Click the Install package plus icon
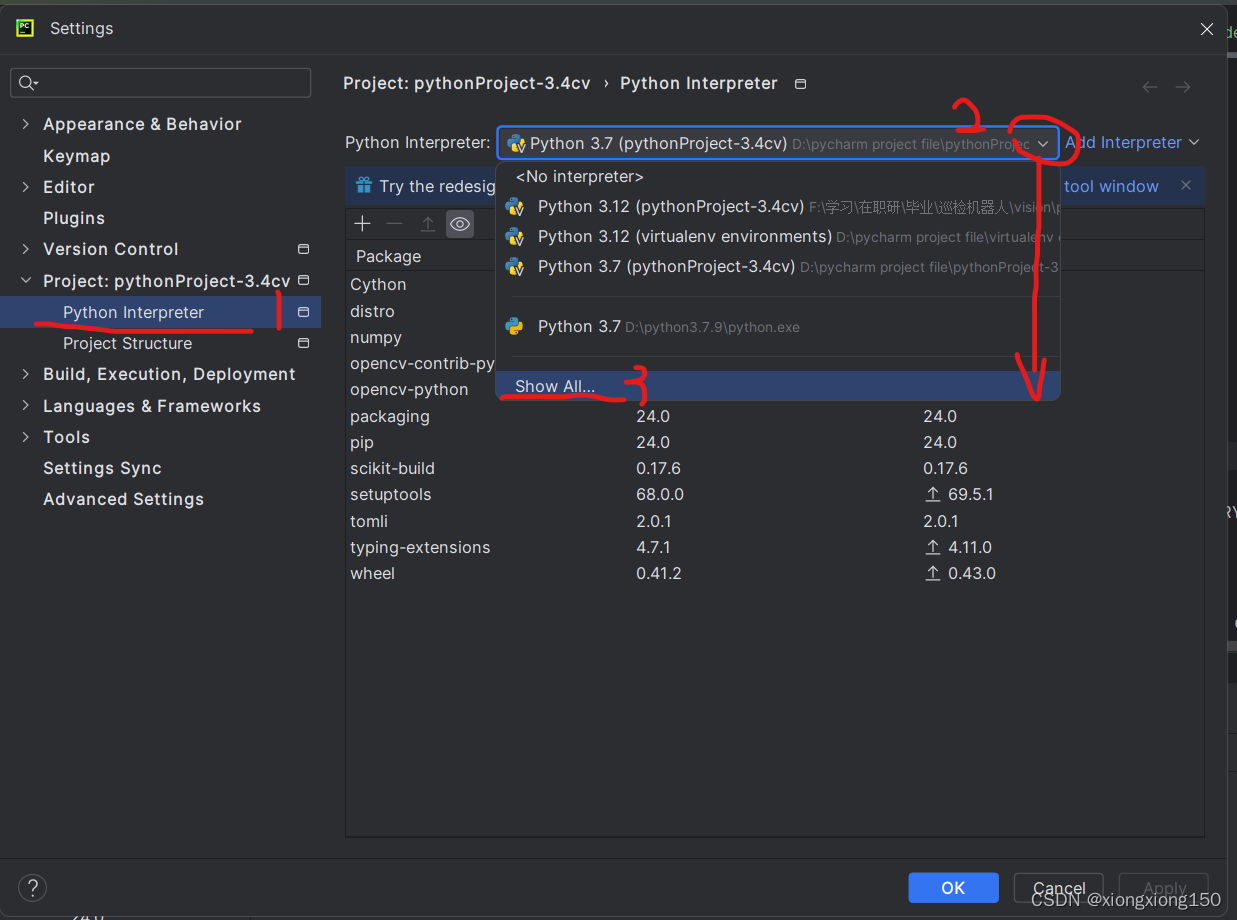 pos(362,223)
